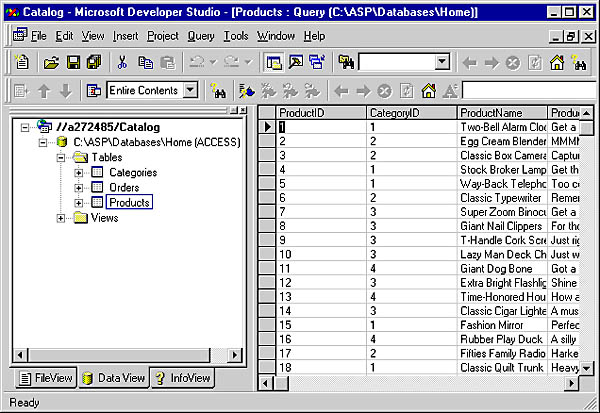Screen dimensions: 600x413
Task: Click the Save icon in toolbar
Action: [x=73, y=62]
